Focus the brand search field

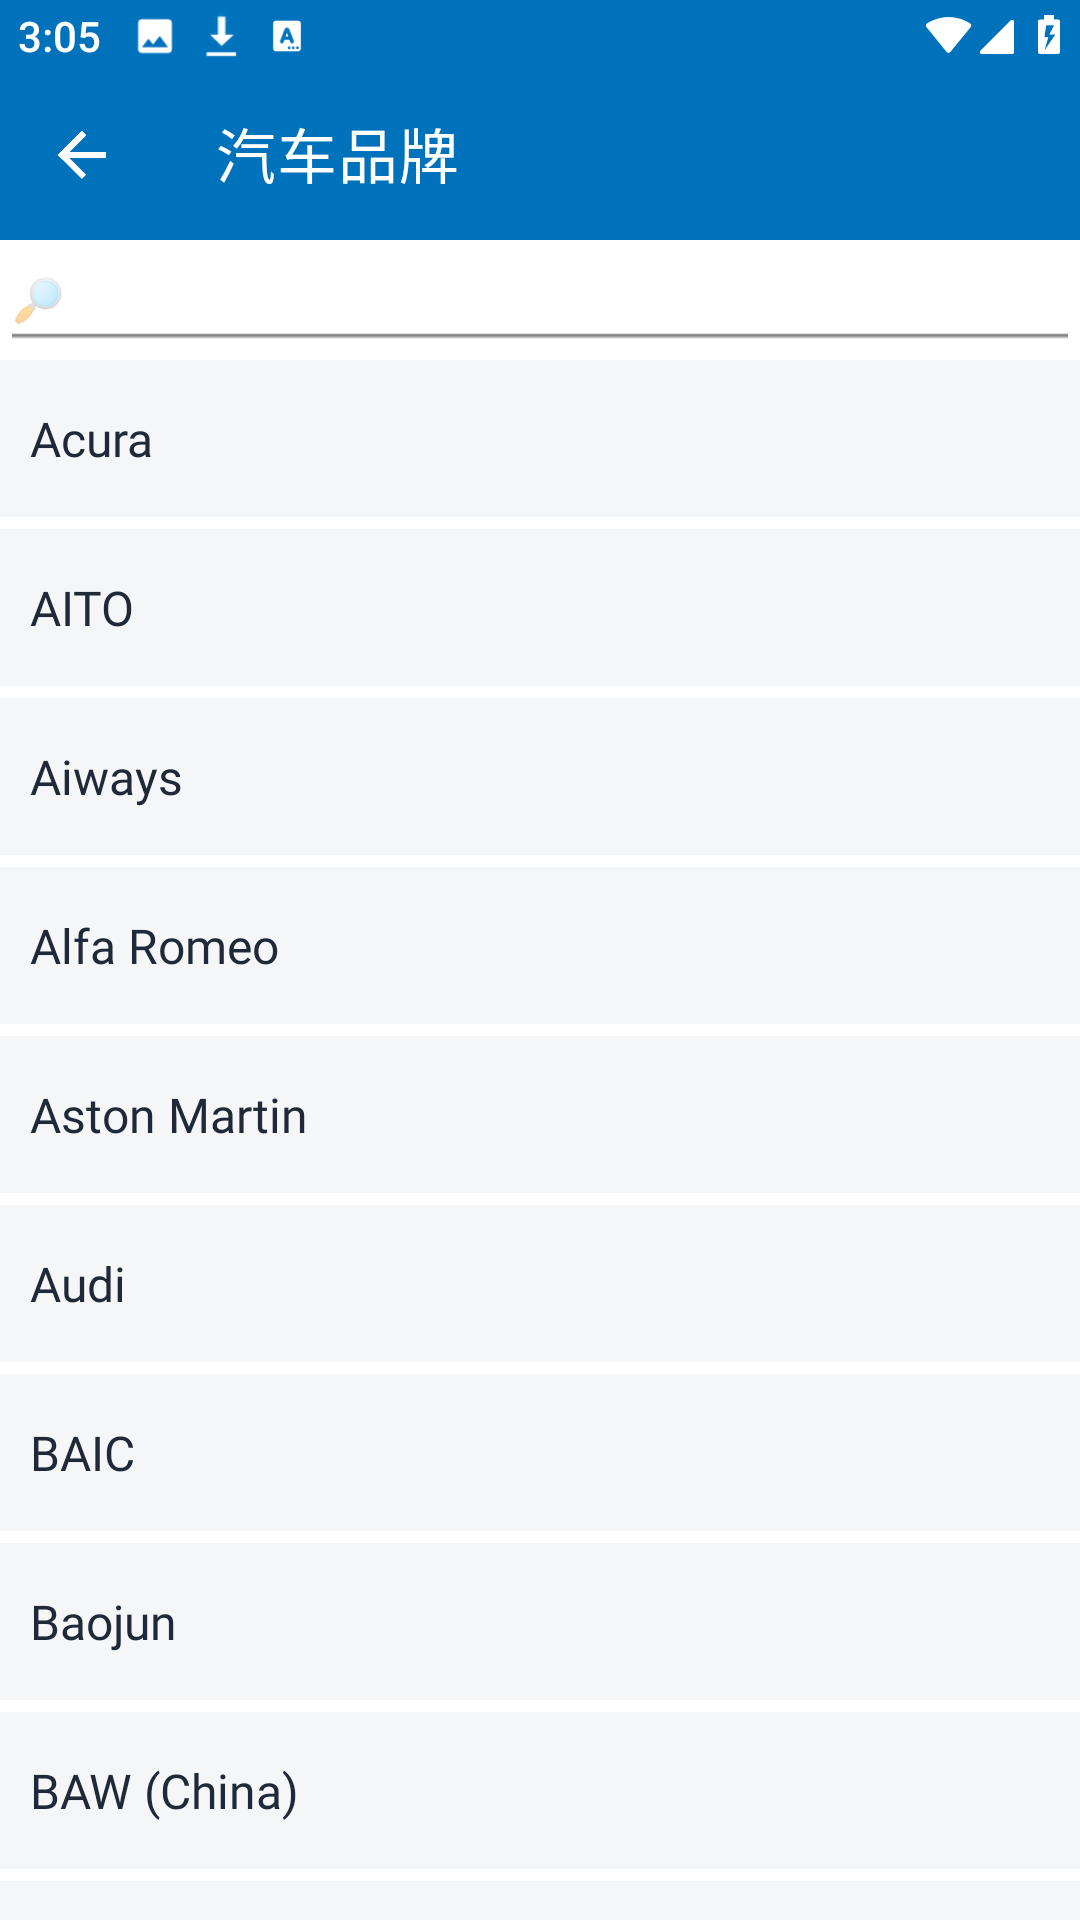point(560,301)
